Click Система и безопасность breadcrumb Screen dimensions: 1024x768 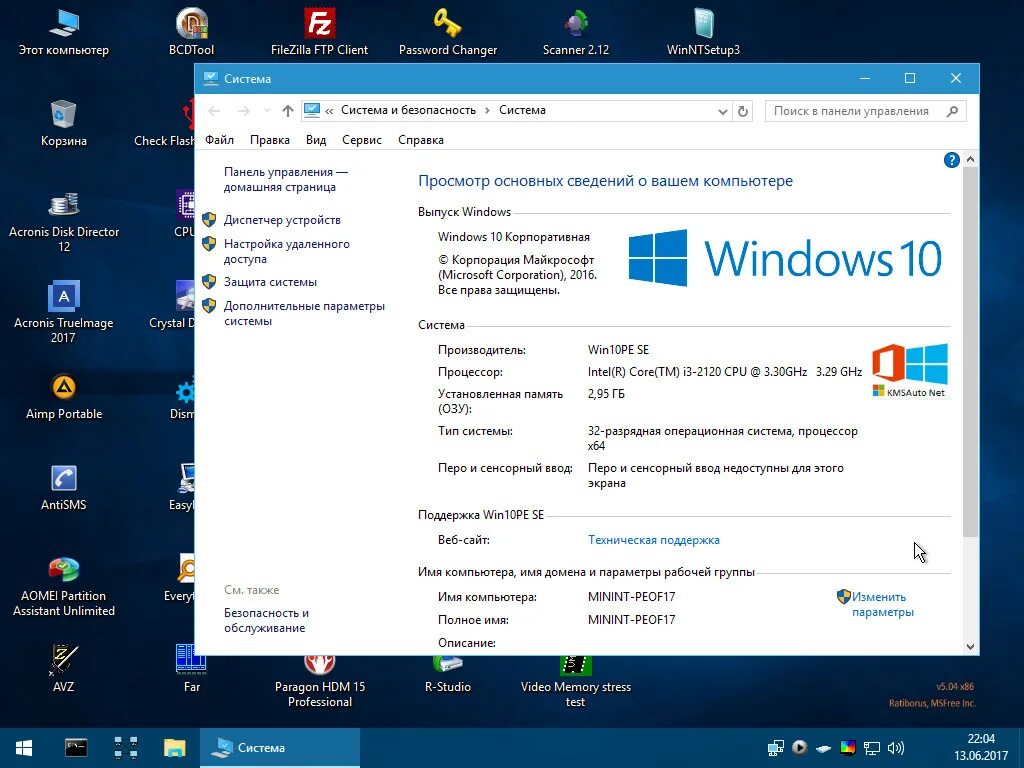tap(408, 110)
